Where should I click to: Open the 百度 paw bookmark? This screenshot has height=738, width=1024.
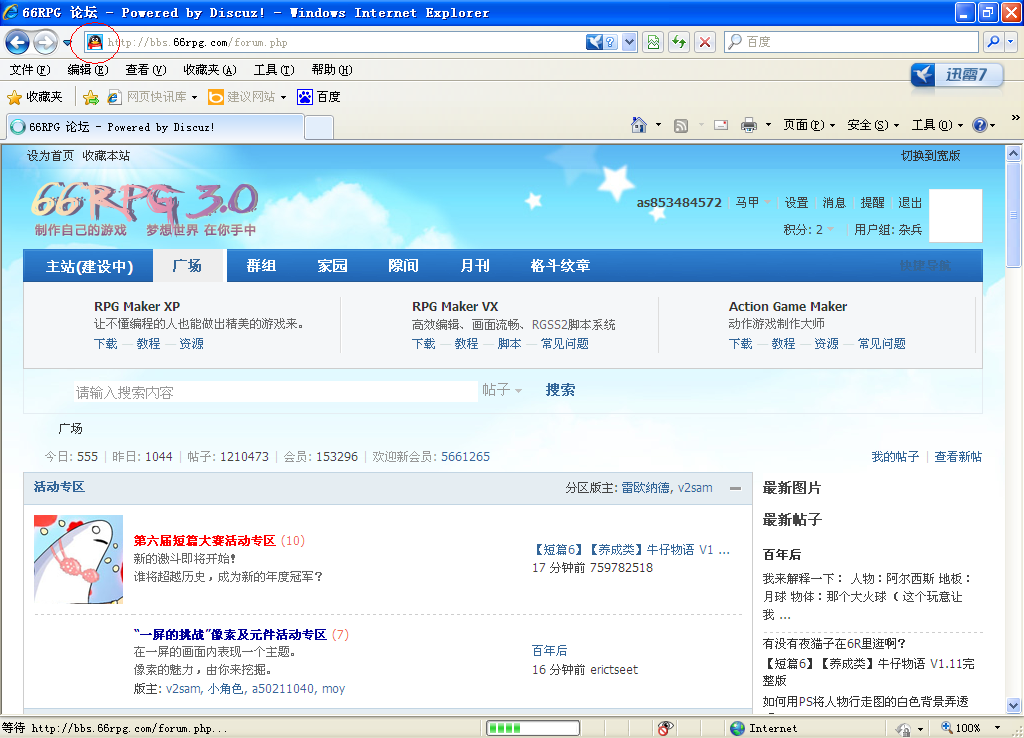319,97
